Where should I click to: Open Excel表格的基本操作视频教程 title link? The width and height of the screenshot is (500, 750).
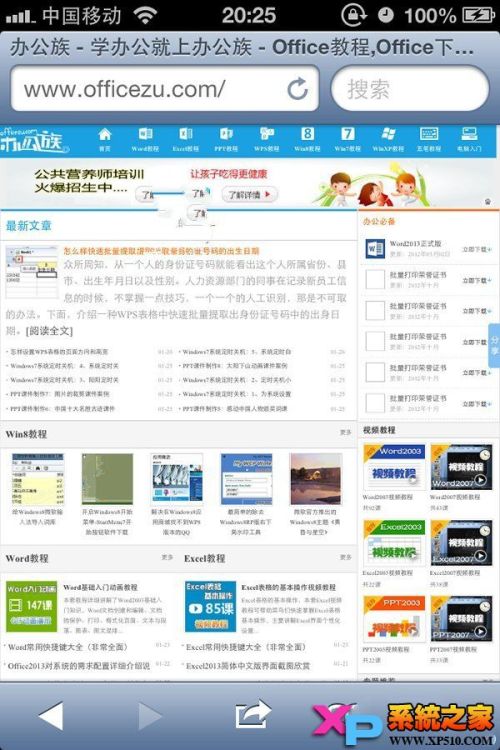click(x=289, y=587)
